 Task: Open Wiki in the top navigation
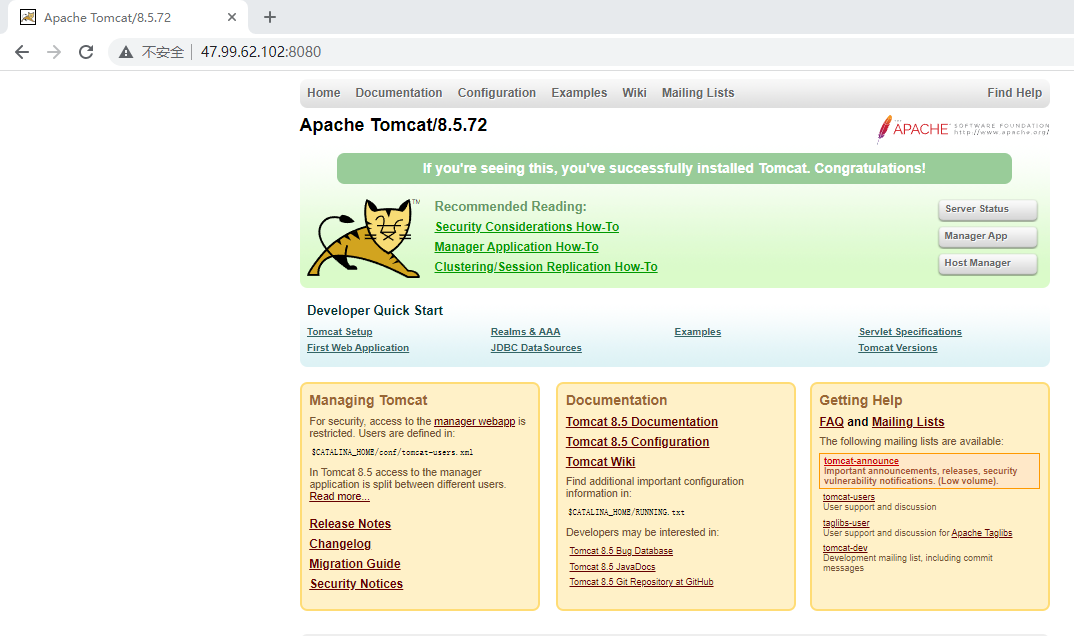point(634,92)
